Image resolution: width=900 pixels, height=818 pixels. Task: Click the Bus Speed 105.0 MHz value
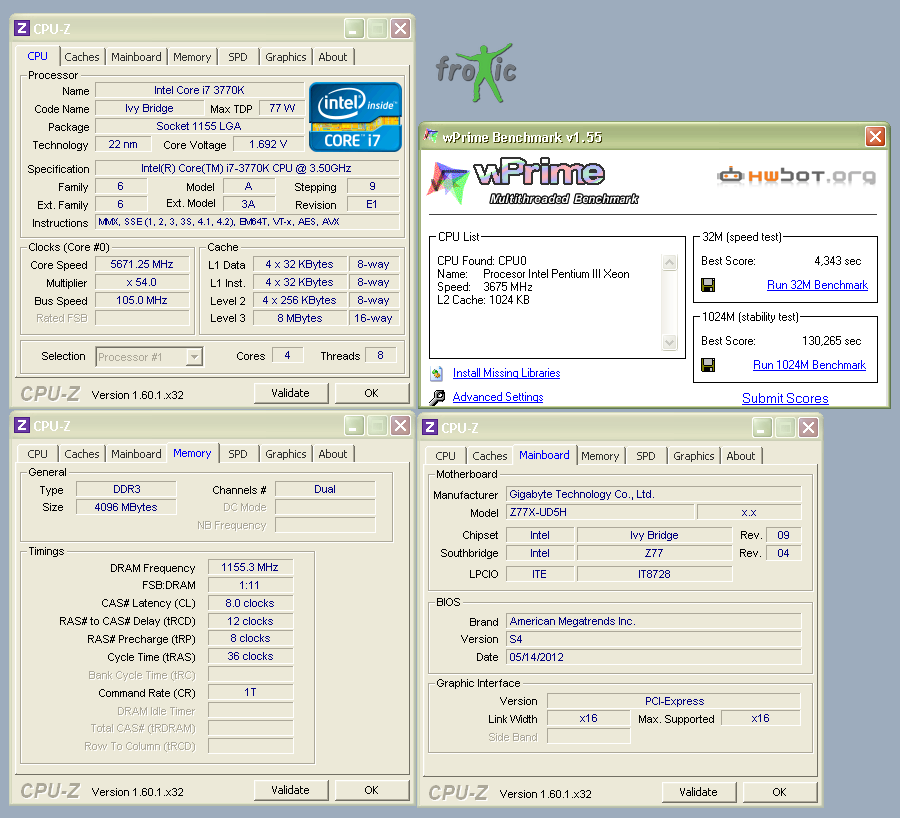142,301
